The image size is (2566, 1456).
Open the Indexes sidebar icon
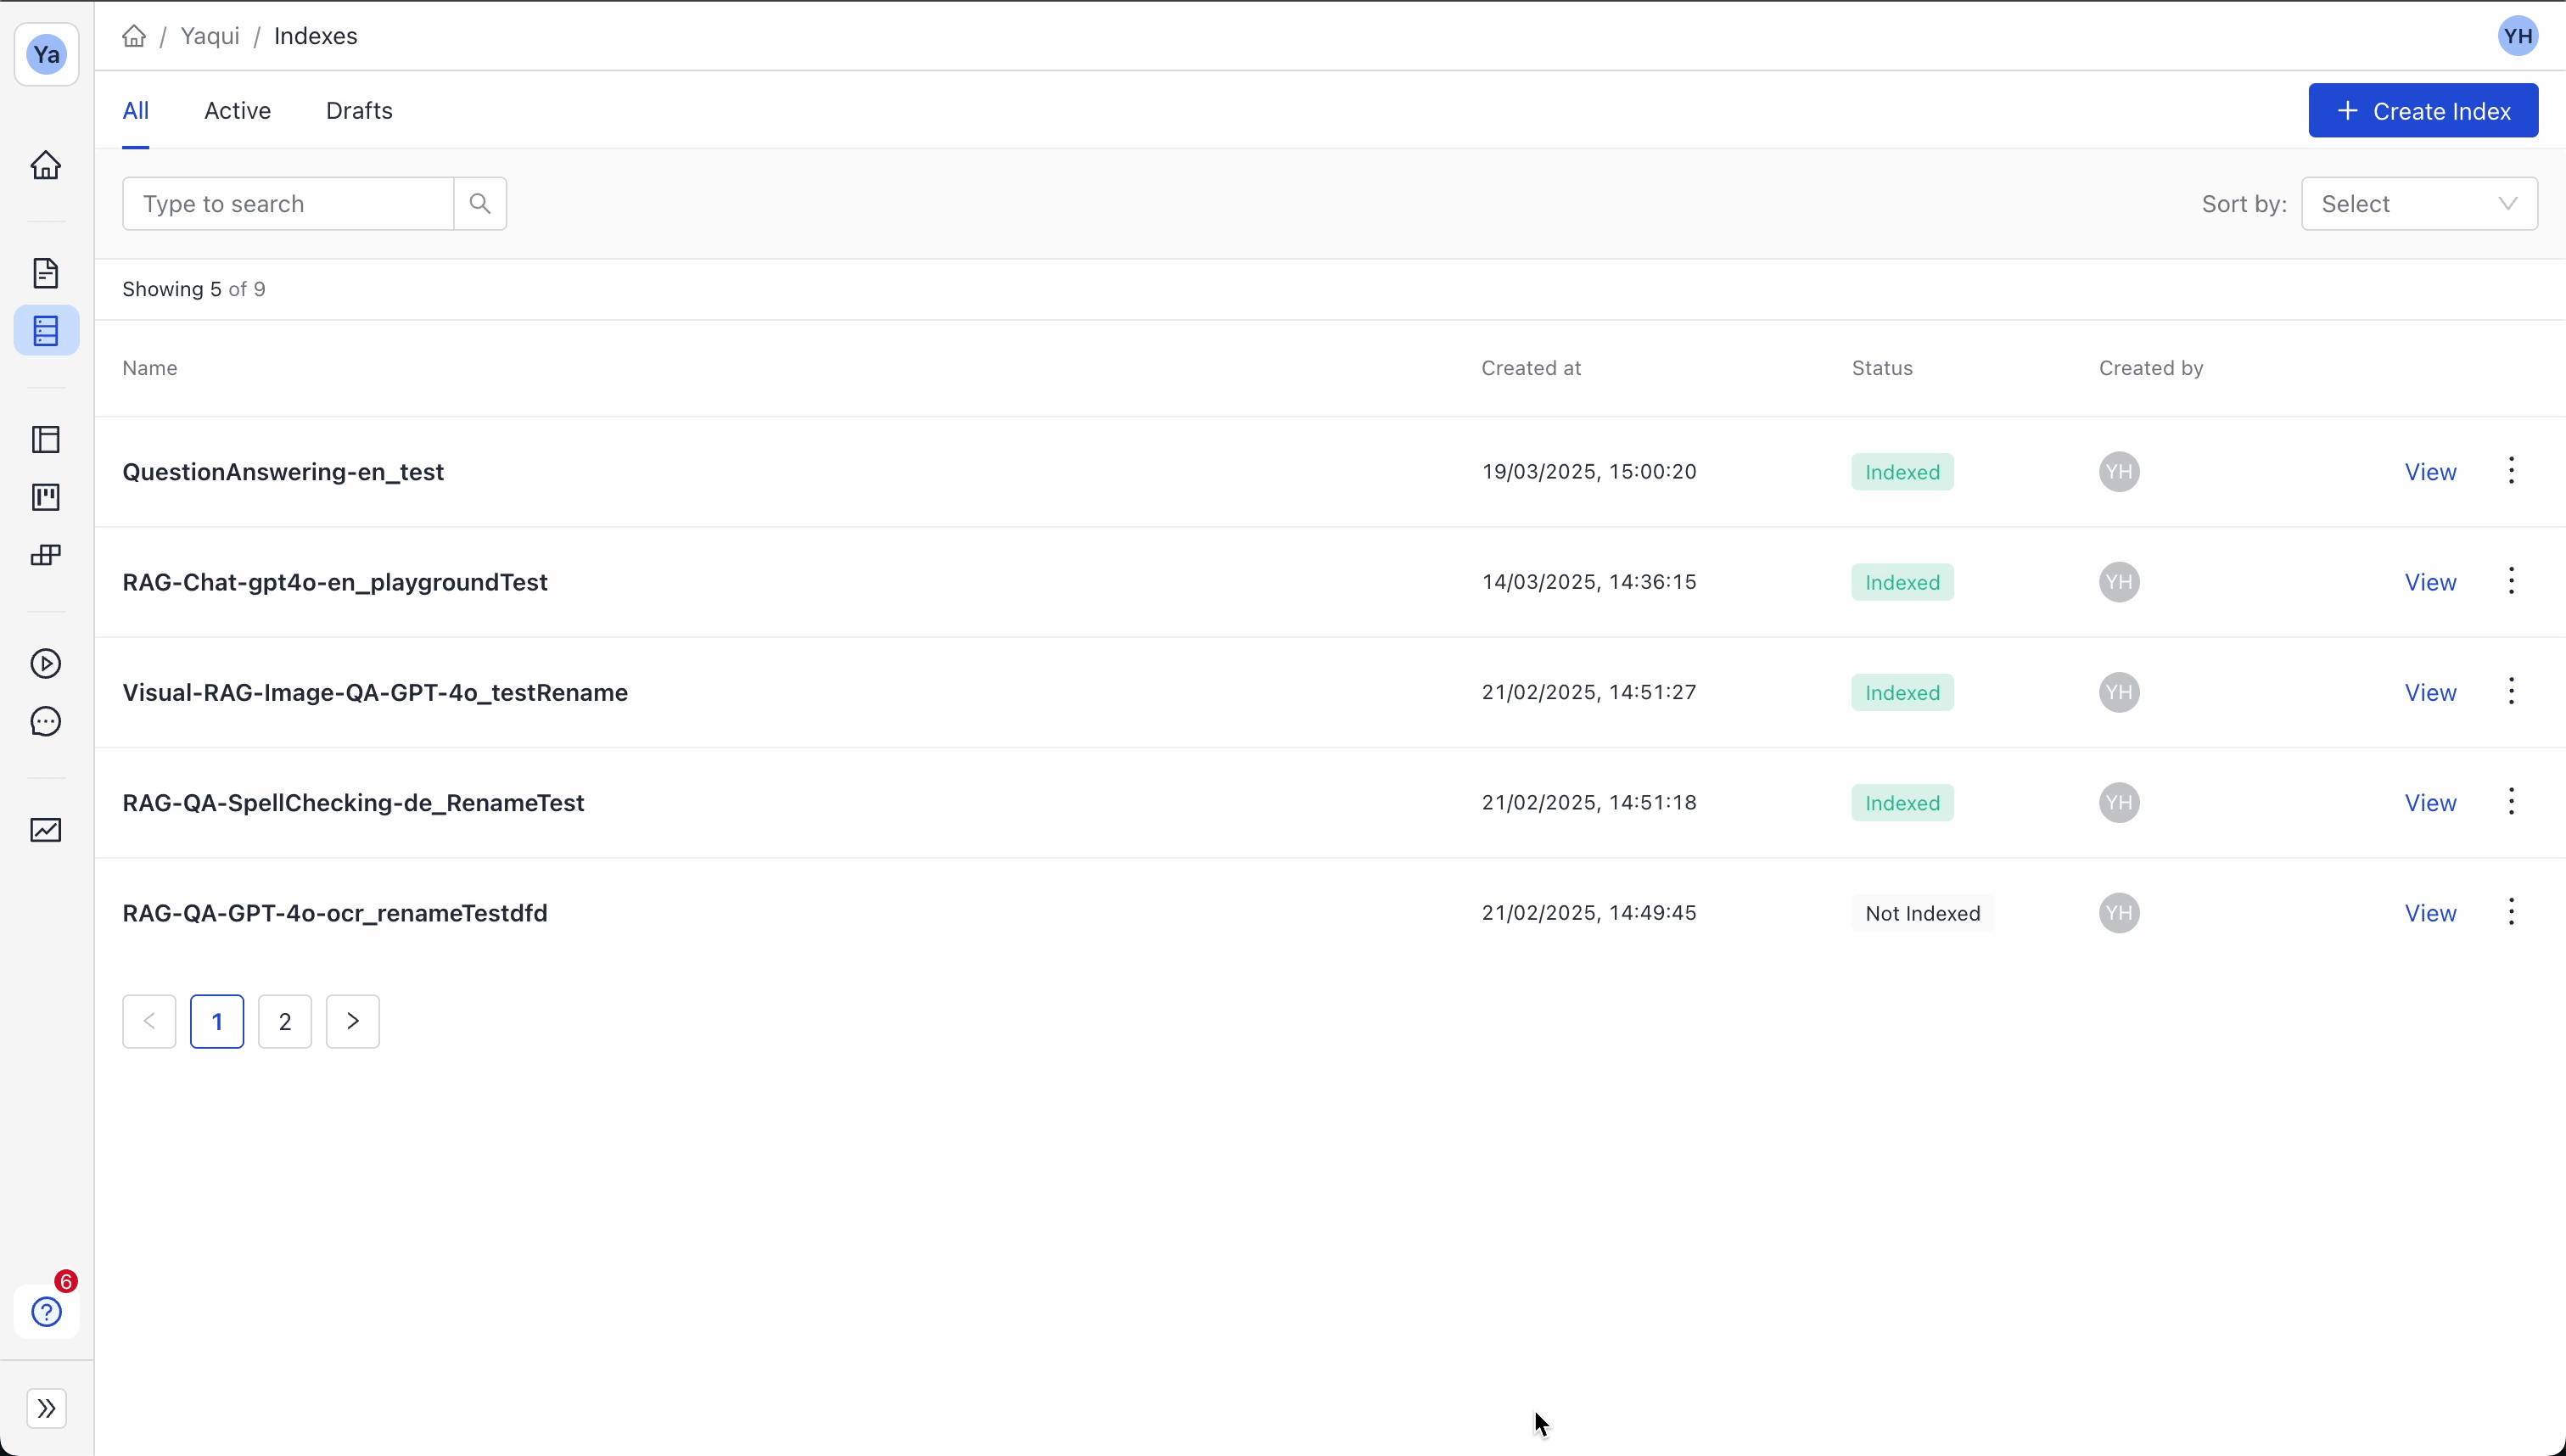pos(46,330)
